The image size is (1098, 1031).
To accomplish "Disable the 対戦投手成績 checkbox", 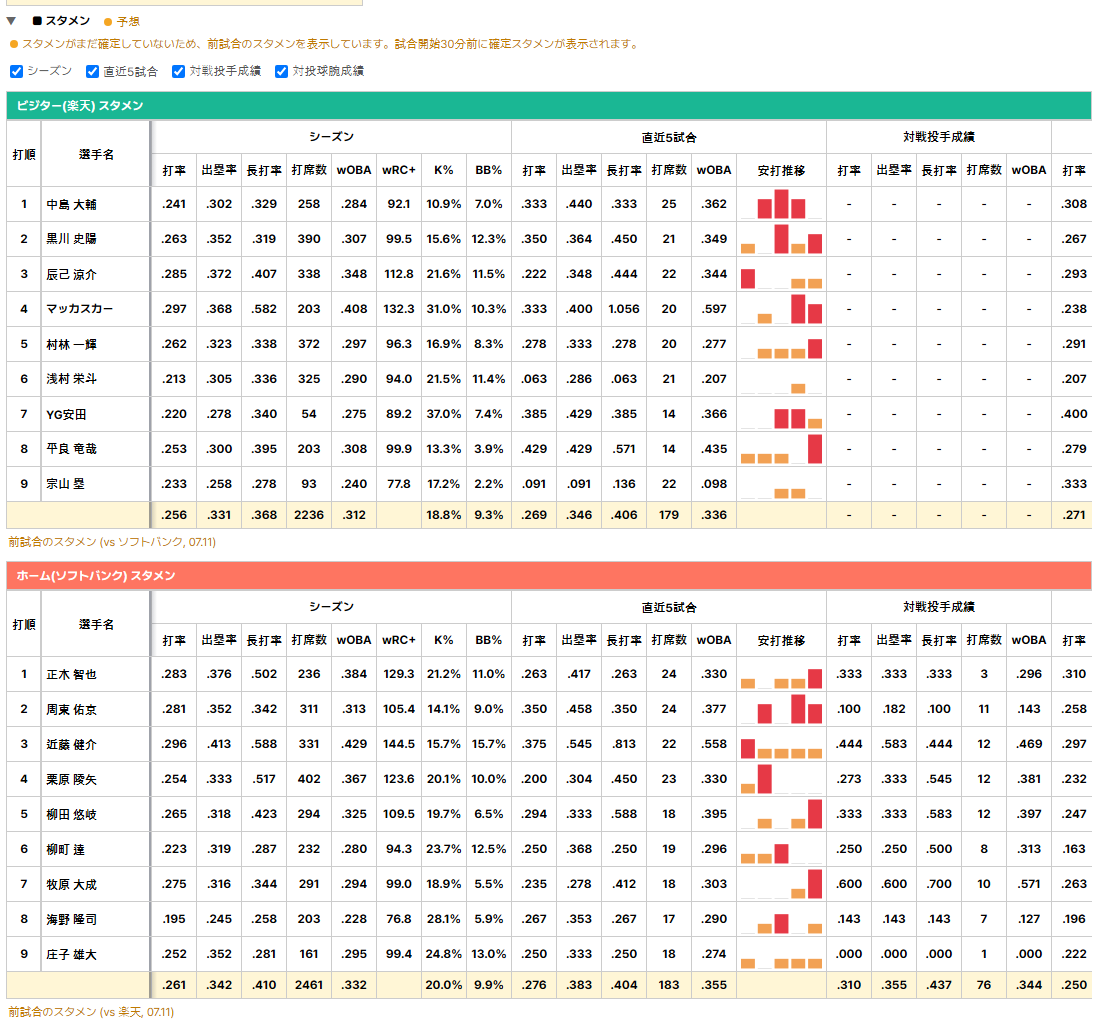I will coord(179,71).
